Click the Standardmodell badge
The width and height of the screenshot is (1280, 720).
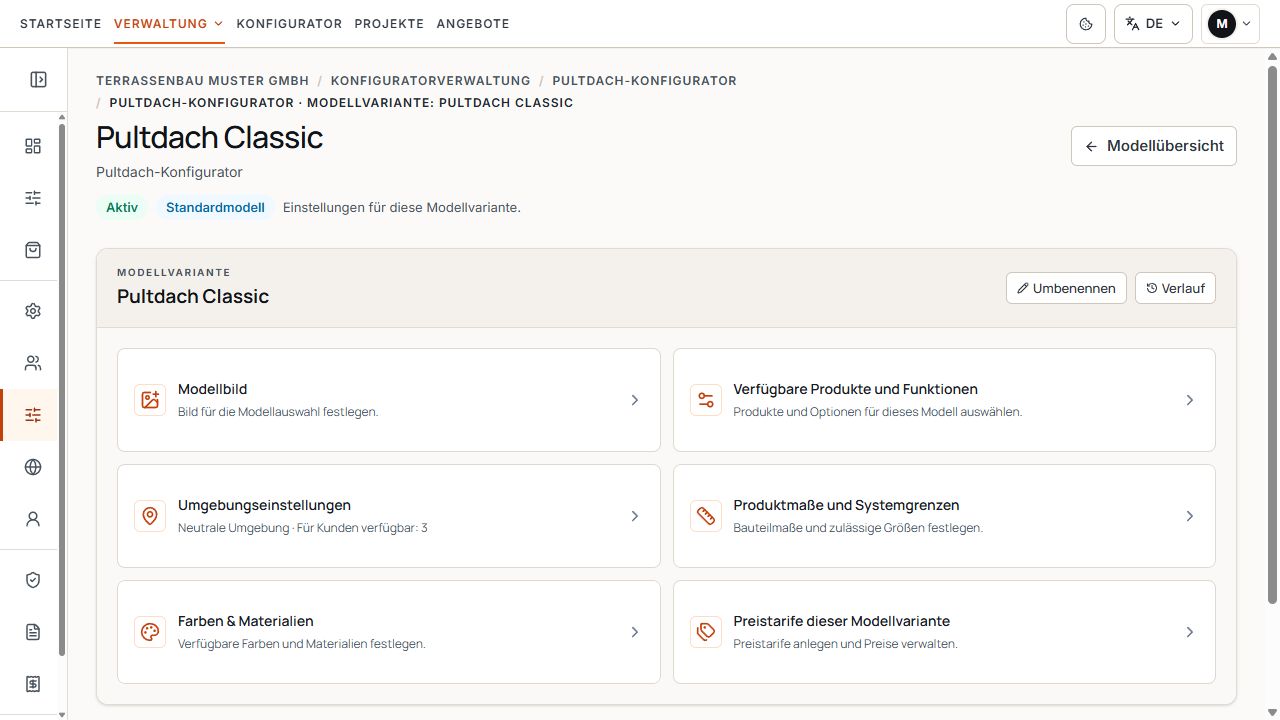215,208
